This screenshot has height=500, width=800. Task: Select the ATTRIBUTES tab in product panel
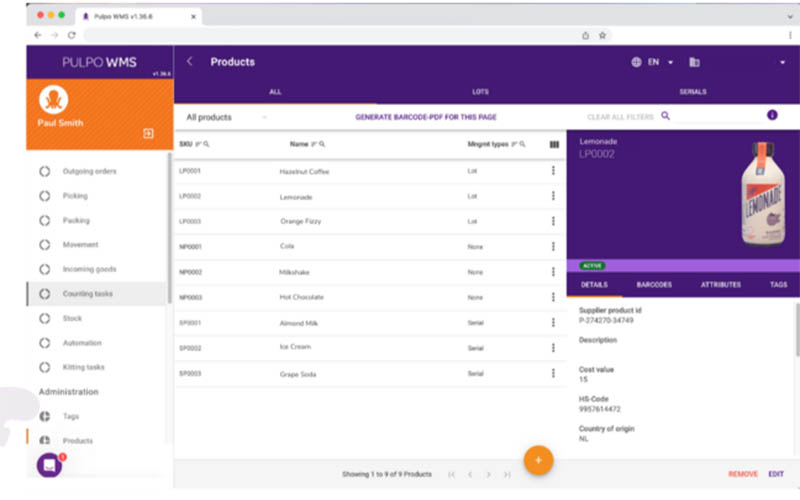pyautogui.click(x=720, y=285)
